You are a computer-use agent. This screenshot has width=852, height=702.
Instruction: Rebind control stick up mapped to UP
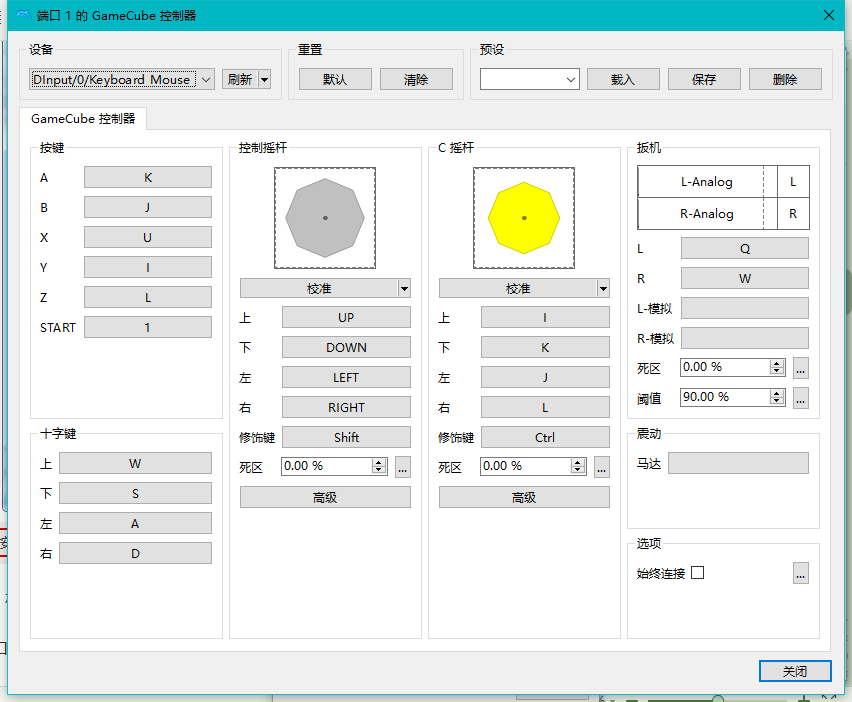point(346,317)
